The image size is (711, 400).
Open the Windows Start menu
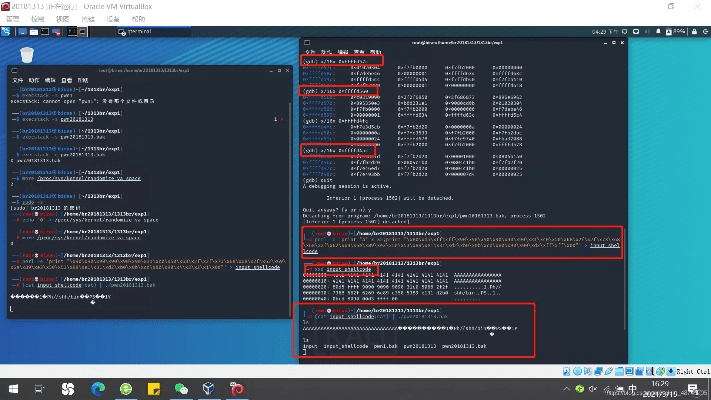14,388
